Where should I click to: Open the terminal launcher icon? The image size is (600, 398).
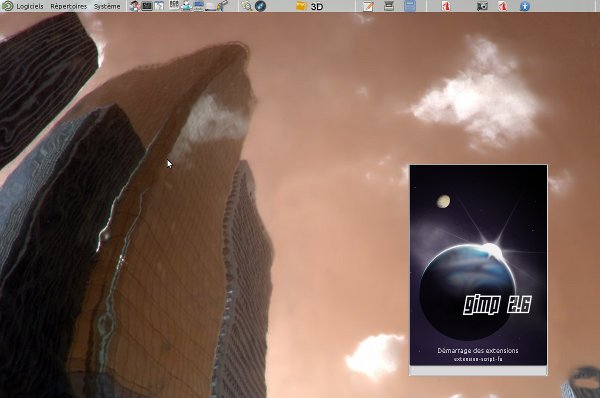tap(147, 6)
